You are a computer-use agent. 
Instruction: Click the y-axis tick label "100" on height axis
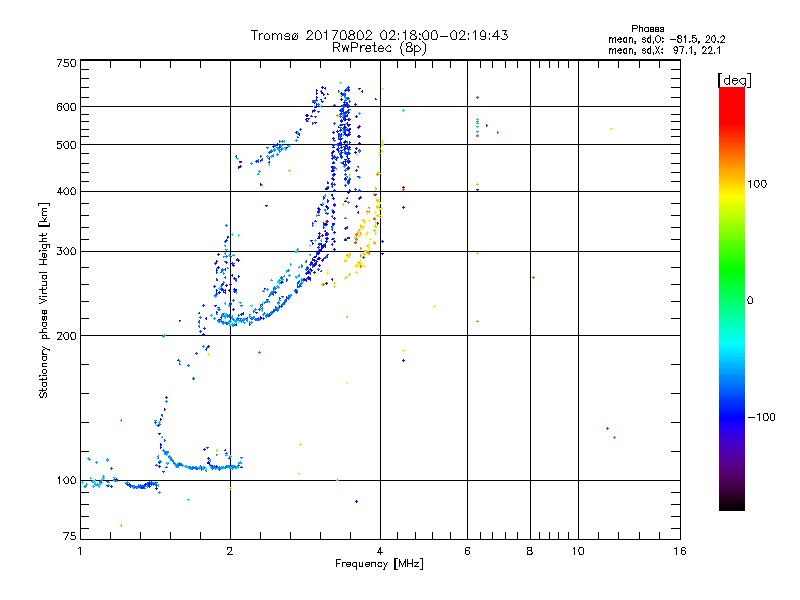pyautogui.click(x=66, y=480)
